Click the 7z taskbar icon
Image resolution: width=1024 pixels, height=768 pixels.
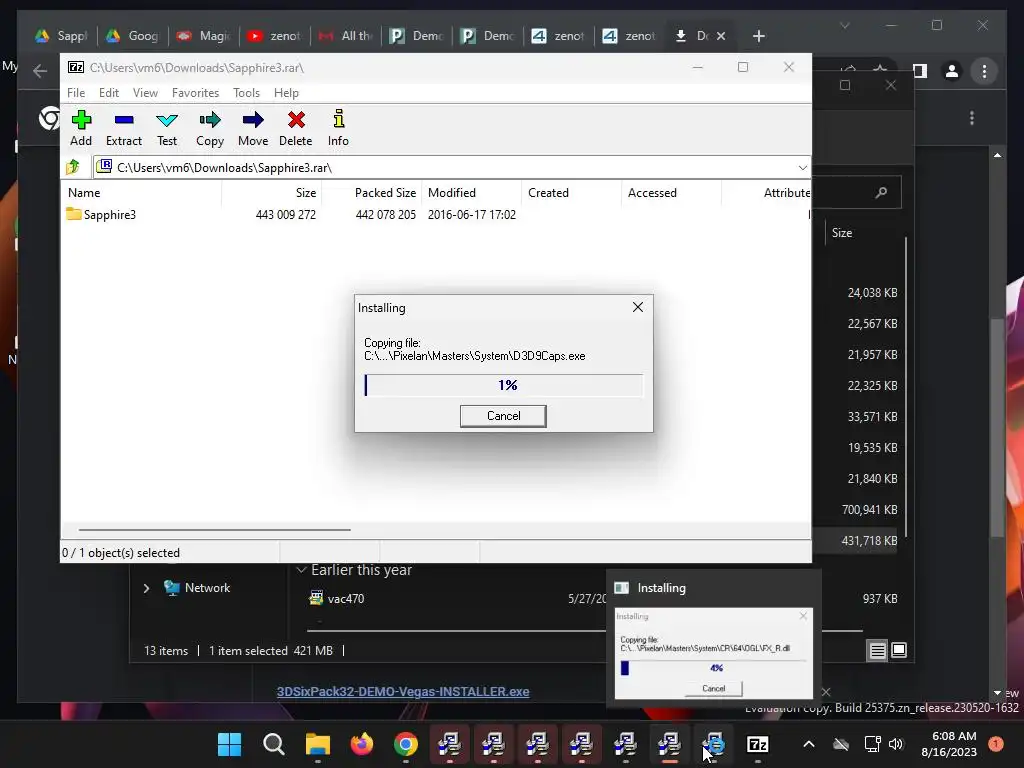tap(758, 744)
